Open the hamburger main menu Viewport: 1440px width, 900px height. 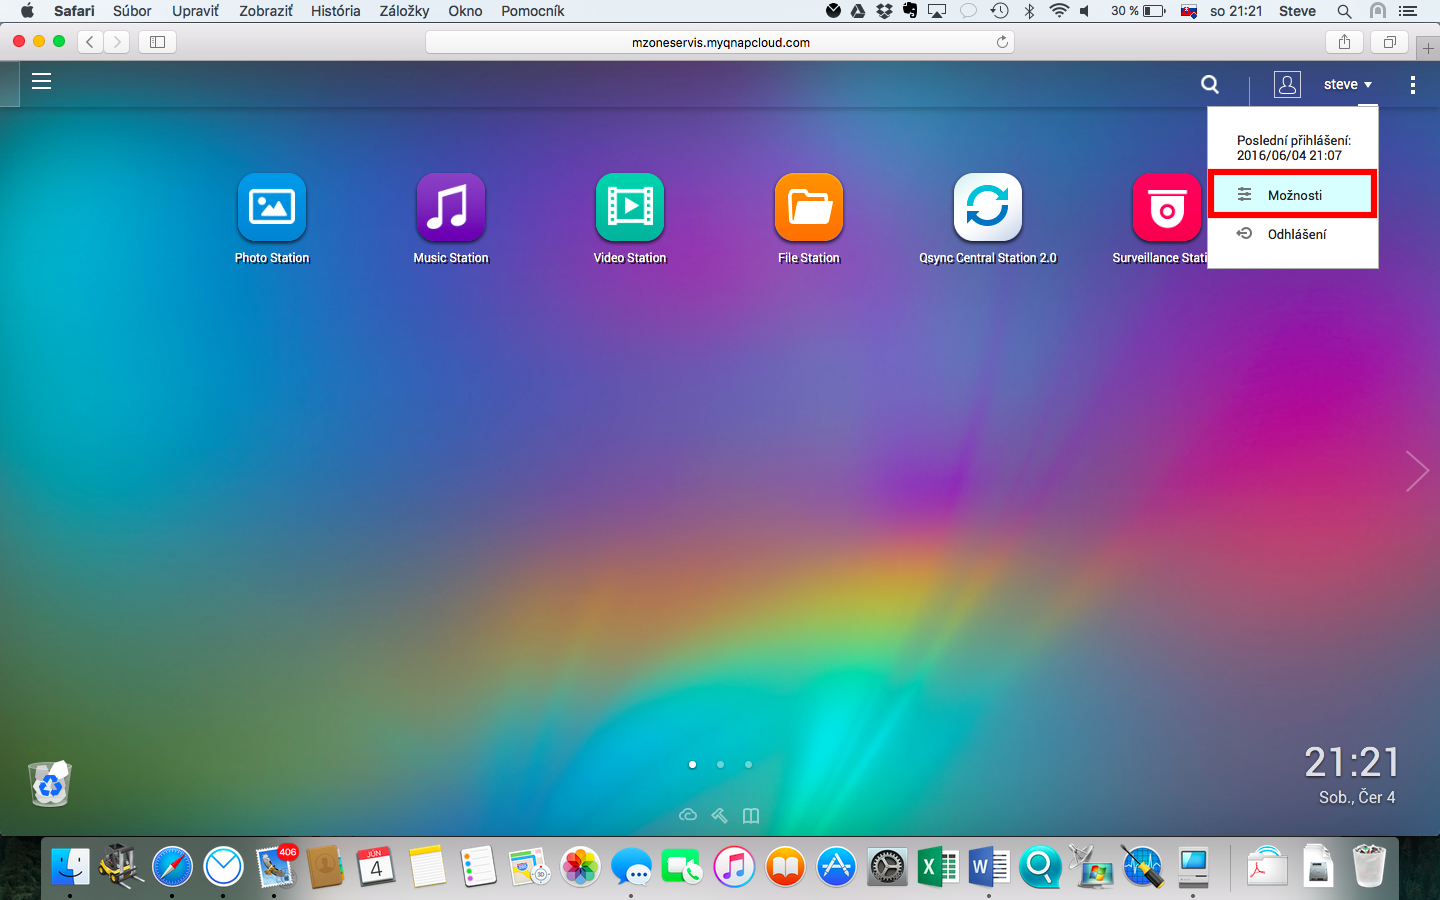(x=41, y=82)
